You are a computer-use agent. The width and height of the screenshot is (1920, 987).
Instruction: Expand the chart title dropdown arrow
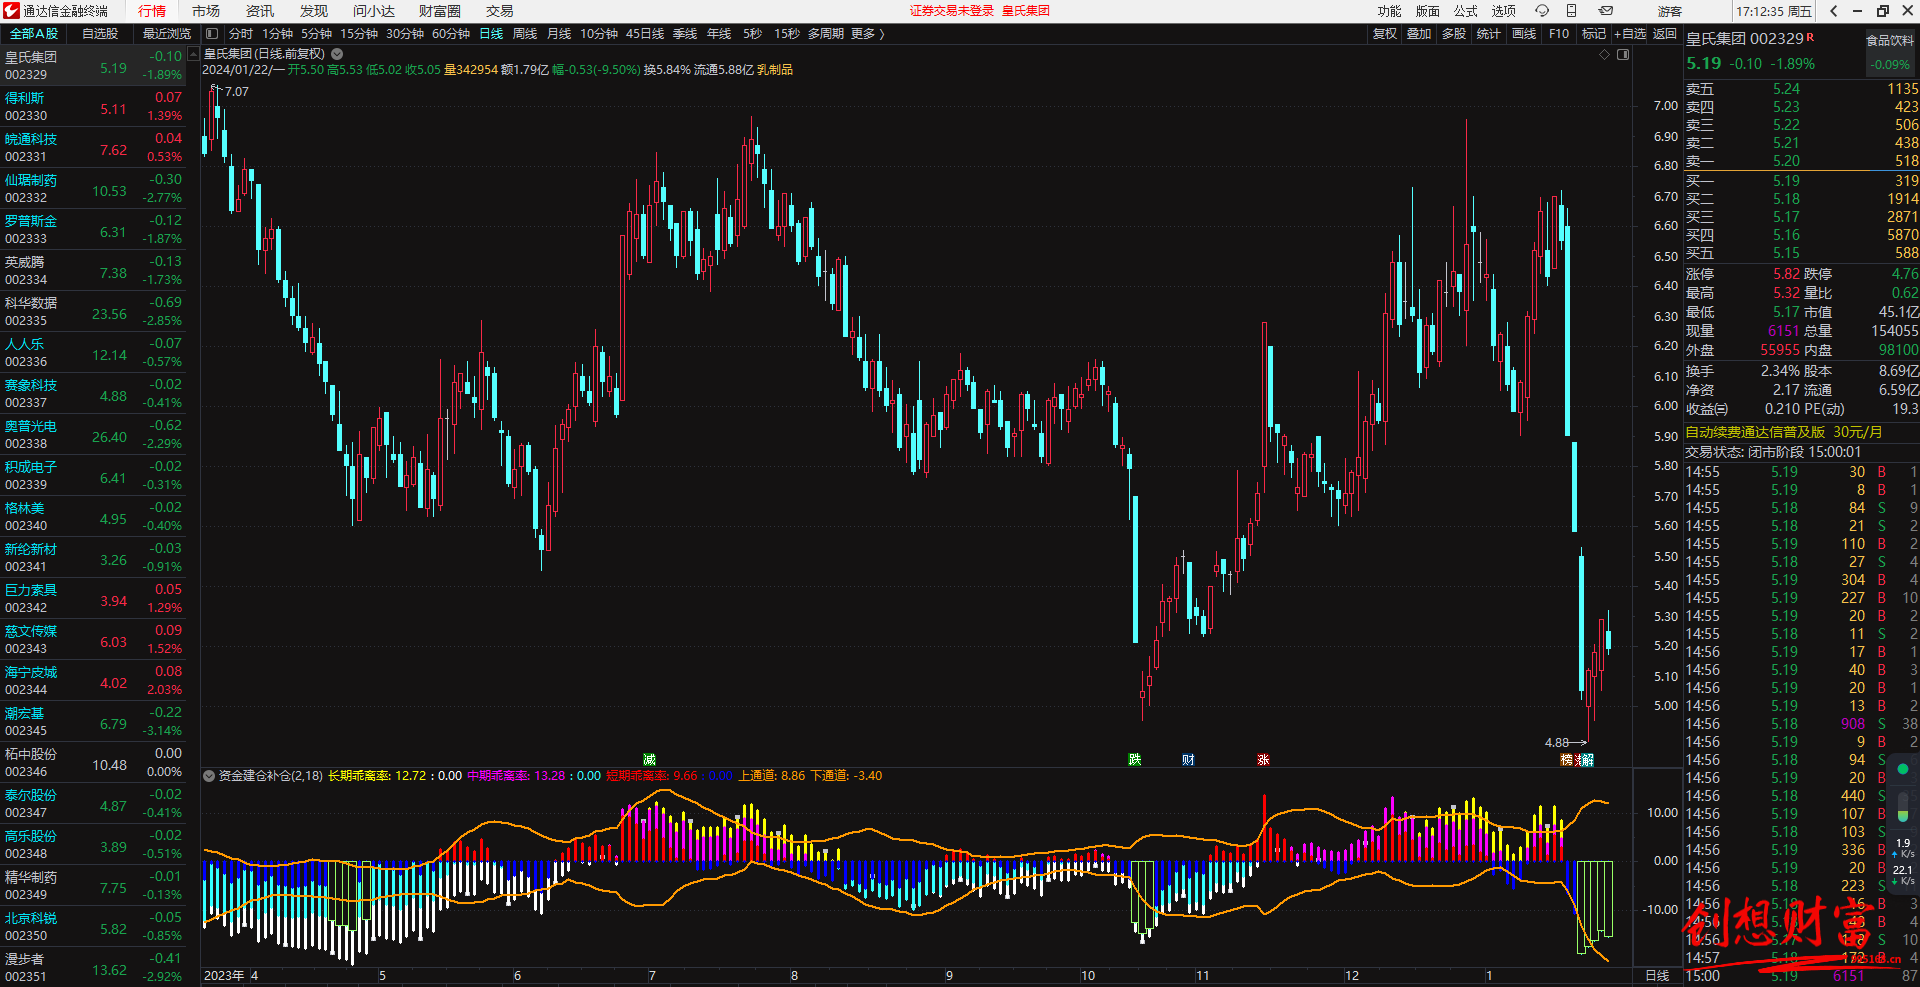337,54
